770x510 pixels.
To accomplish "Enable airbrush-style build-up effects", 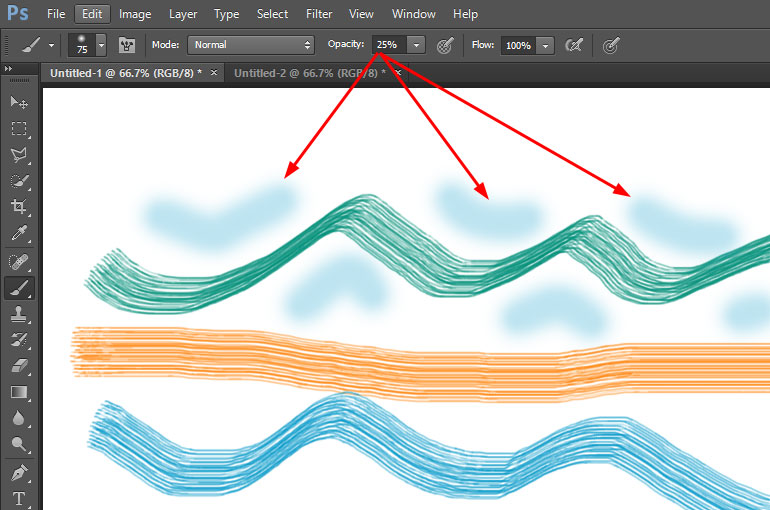I will pyautogui.click(x=574, y=46).
